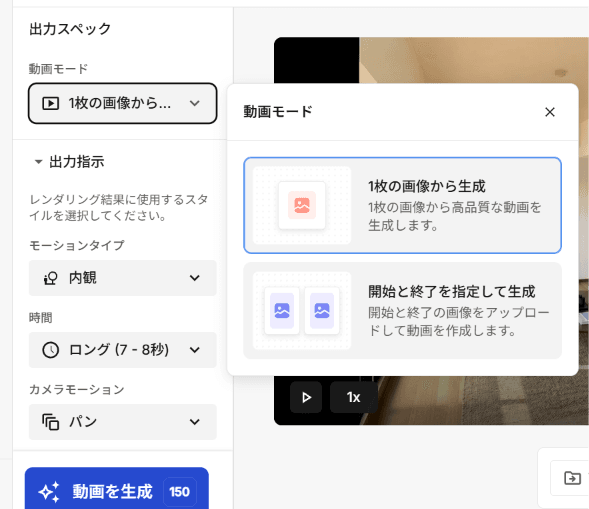
Task: Collapse the 出力指示 section
Action: pos(38,162)
